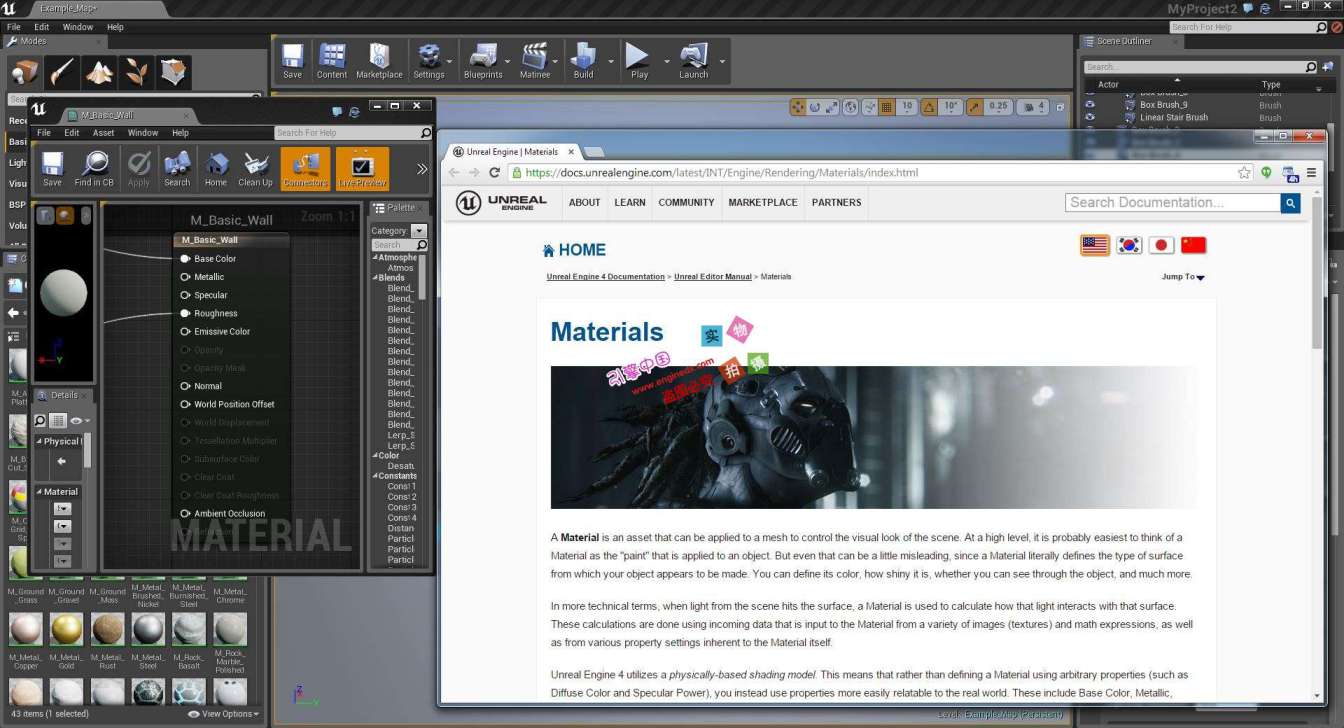Viewport: 1344px width, 728px height.
Task: Select the Paint mode brush icon
Action: pos(62,73)
